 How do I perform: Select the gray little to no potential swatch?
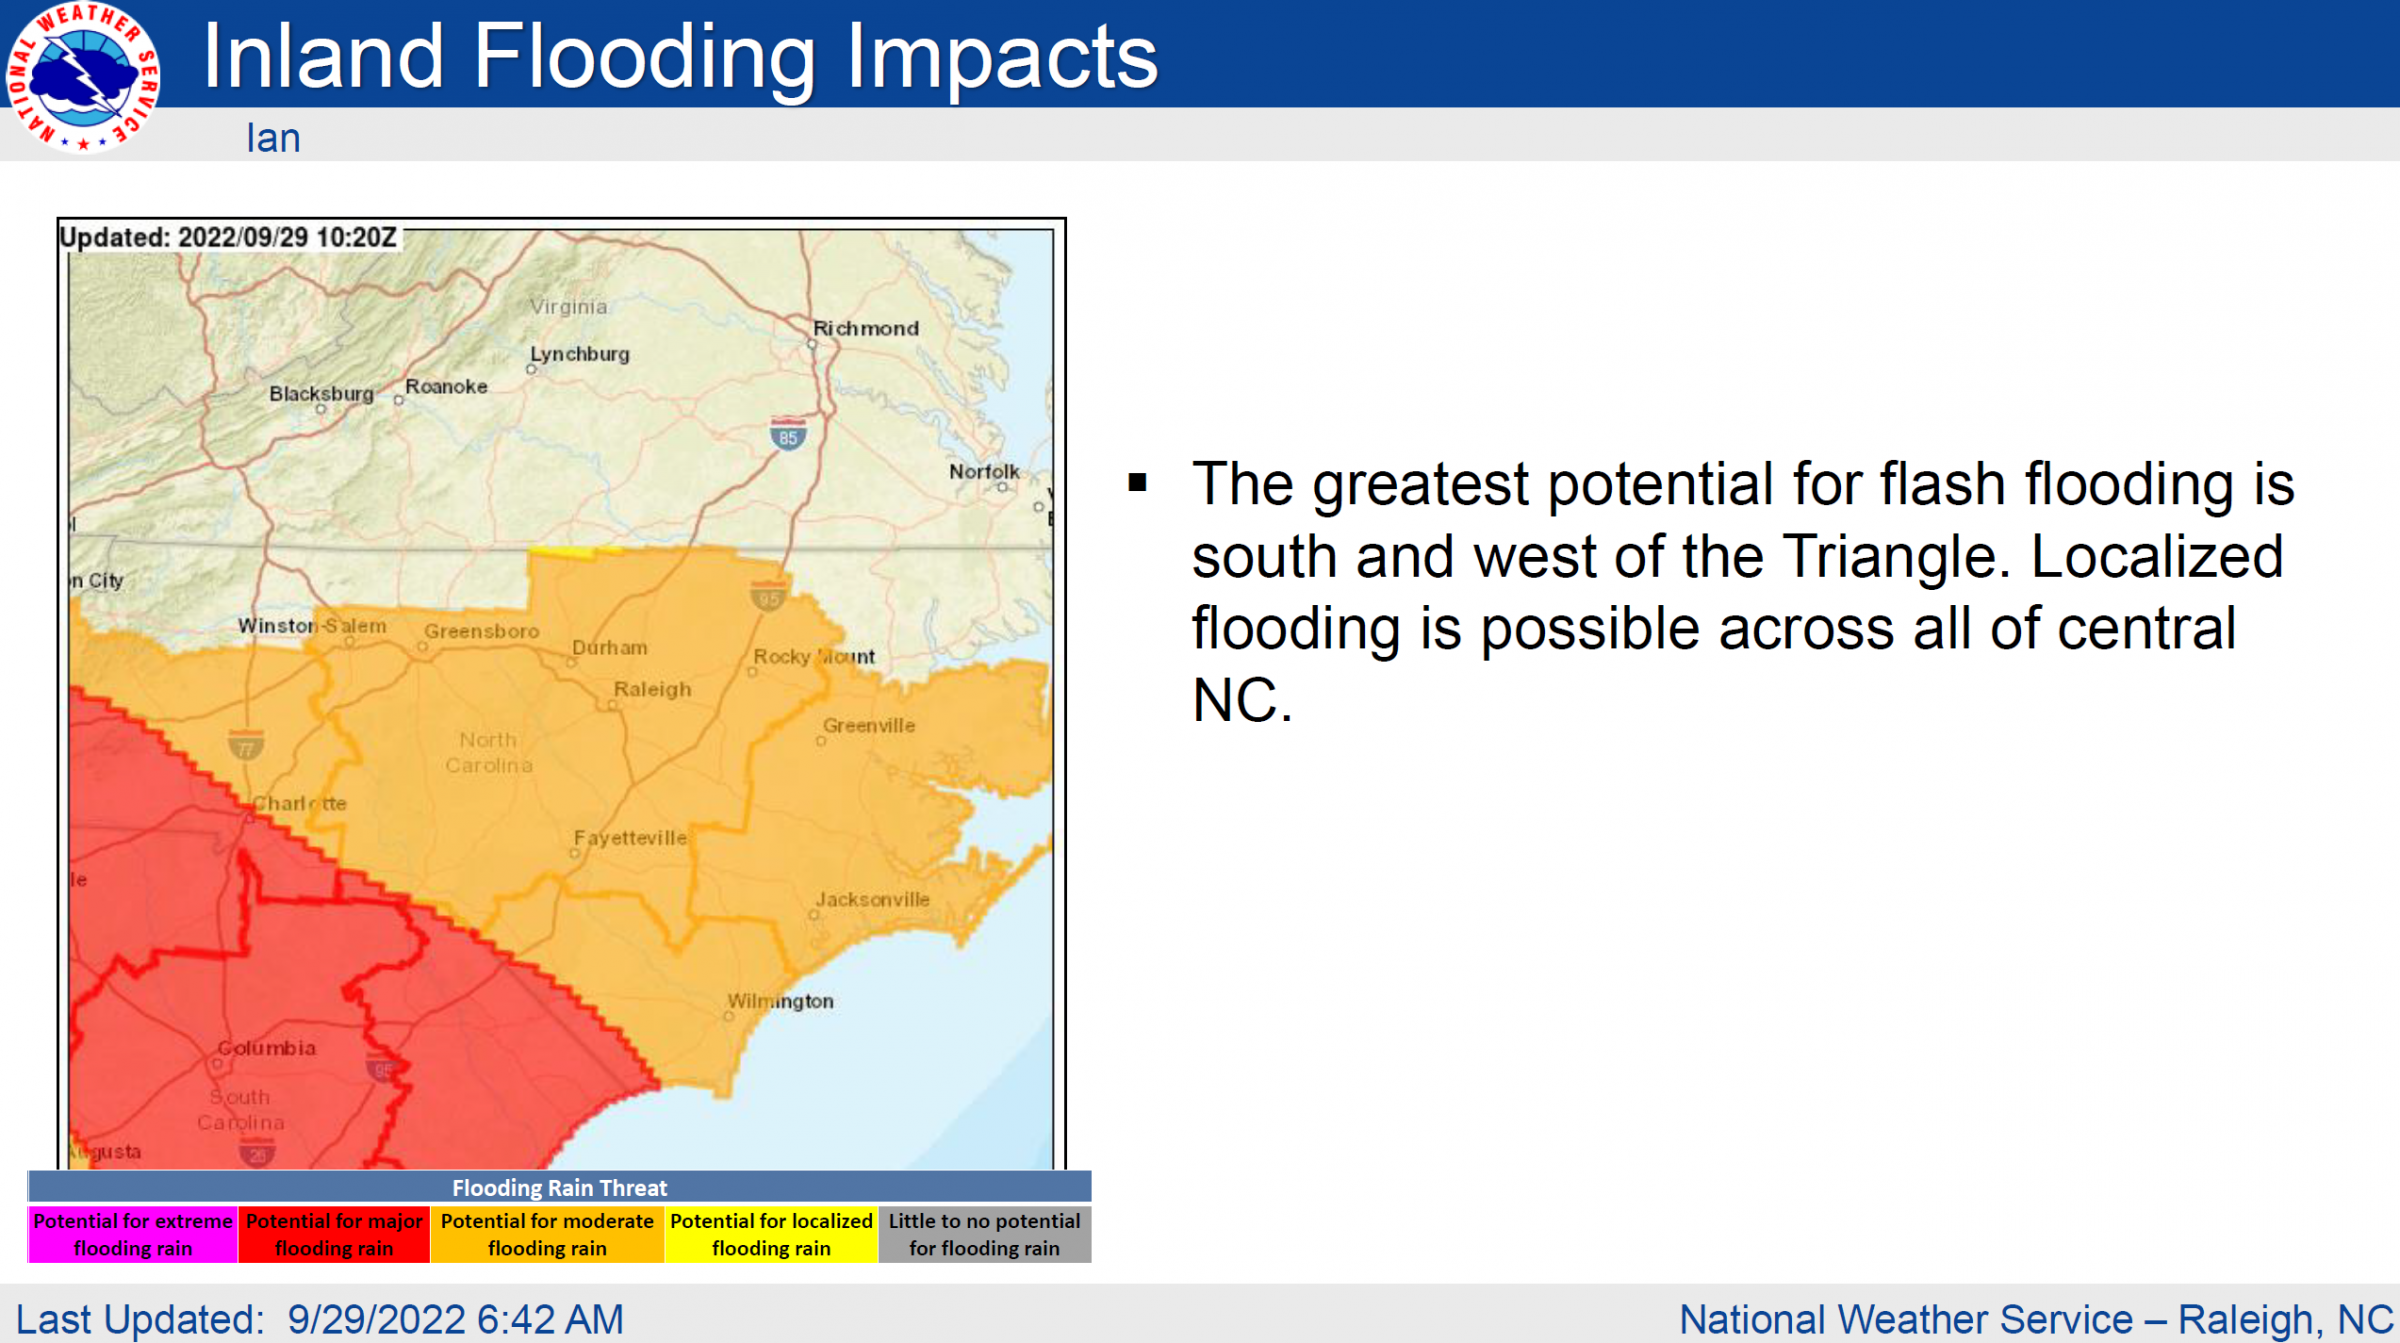984,1234
